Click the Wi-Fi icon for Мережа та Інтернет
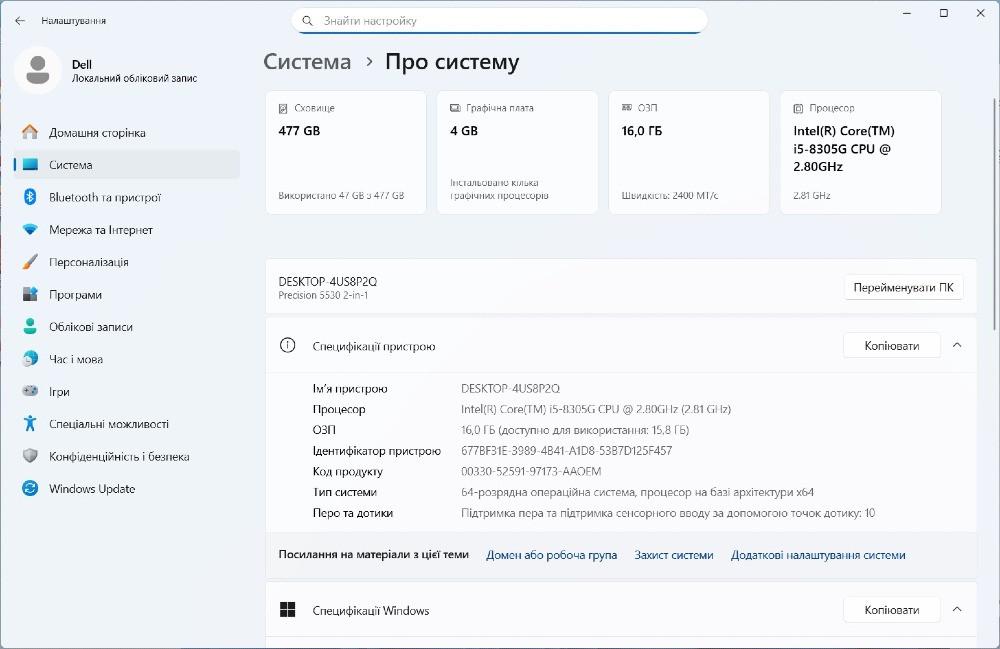 (30, 230)
